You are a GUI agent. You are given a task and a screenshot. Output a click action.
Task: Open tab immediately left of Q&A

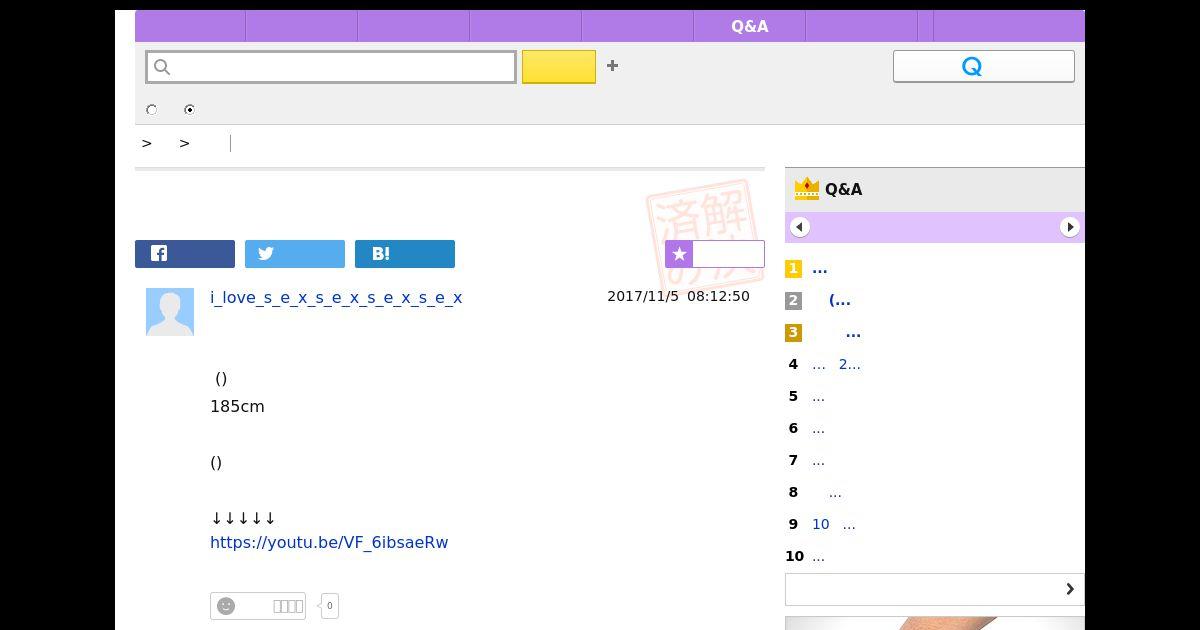[x=637, y=26]
